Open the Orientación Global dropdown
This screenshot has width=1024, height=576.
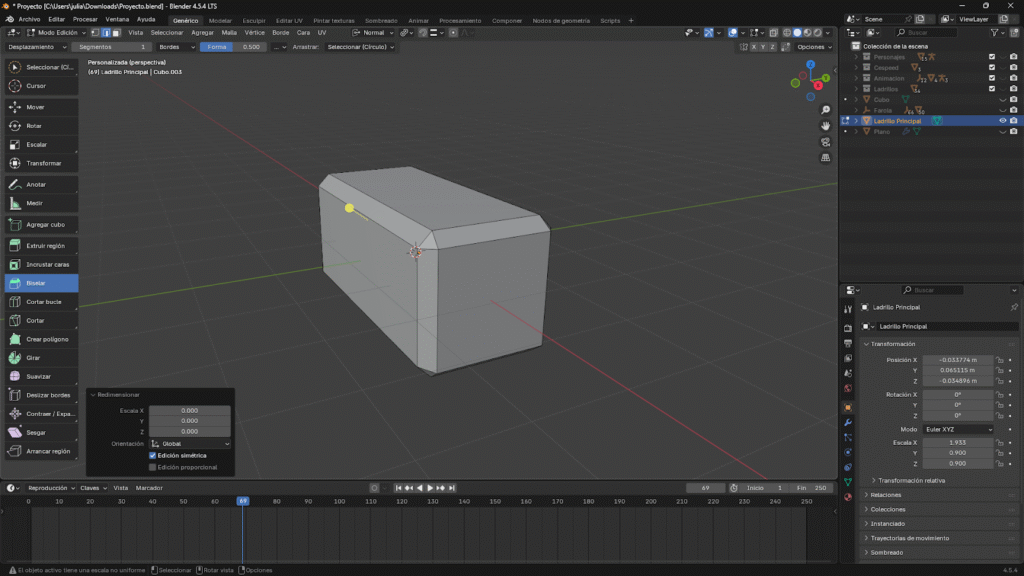[190, 443]
